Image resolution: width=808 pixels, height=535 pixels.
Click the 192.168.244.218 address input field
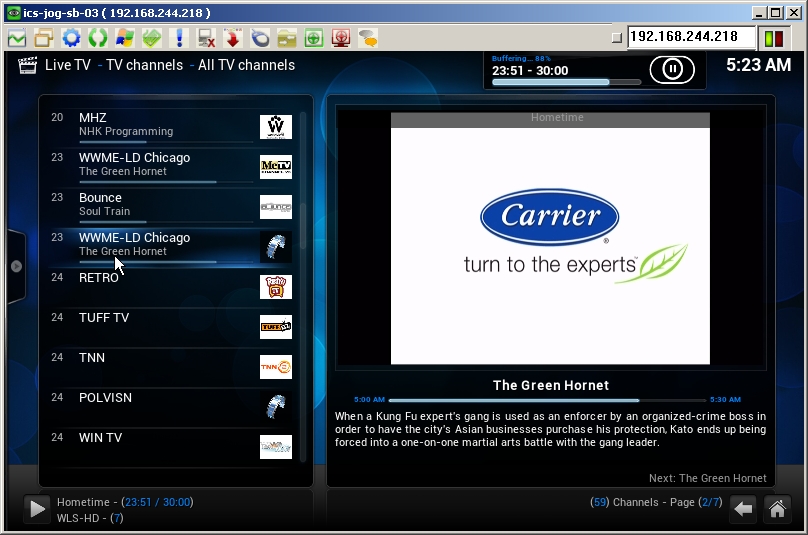click(x=692, y=37)
